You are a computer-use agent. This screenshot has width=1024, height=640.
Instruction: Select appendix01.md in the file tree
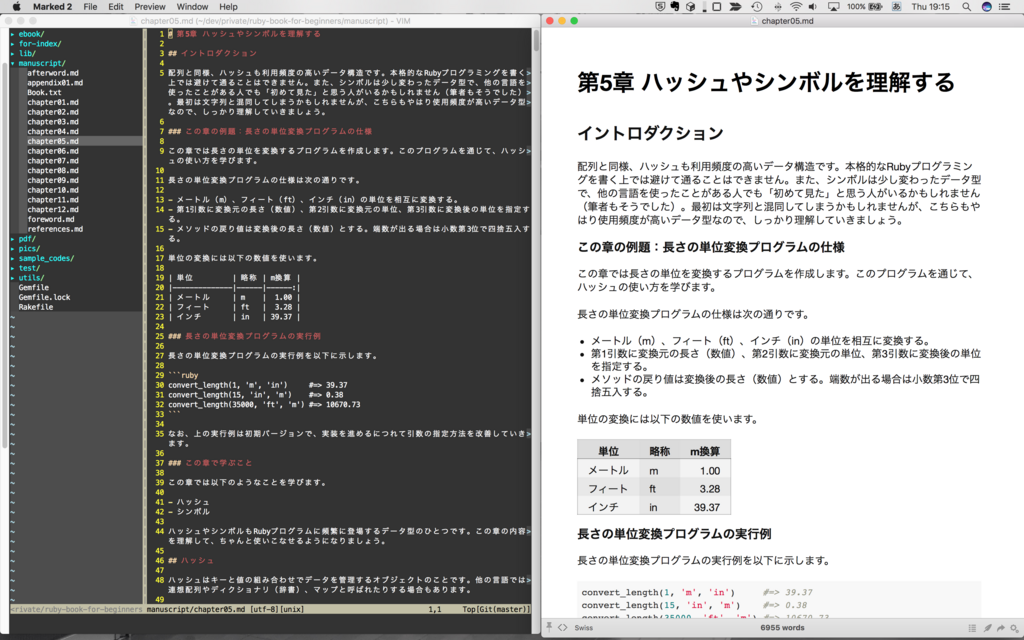pyautogui.click(x=55, y=83)
